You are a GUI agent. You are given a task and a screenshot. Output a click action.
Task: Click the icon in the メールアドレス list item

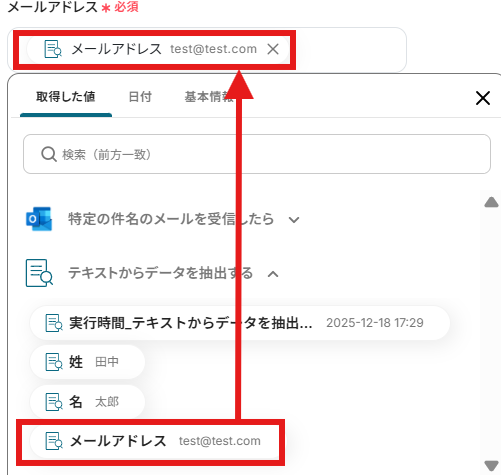pos(54,441)
